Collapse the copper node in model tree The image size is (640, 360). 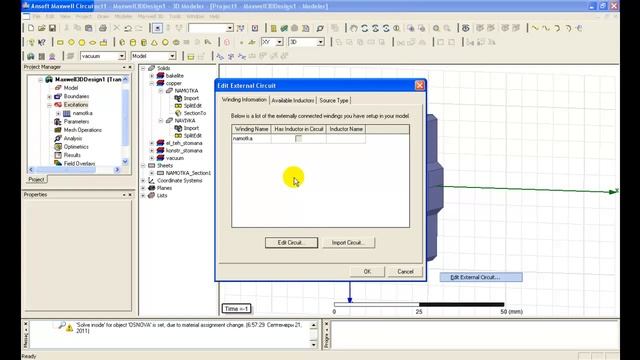[152, 83]
